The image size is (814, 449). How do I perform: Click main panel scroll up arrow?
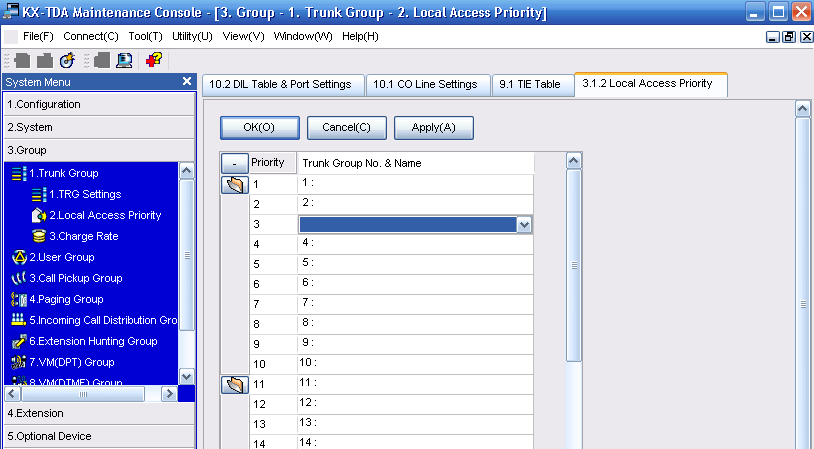tap(803, 108)
